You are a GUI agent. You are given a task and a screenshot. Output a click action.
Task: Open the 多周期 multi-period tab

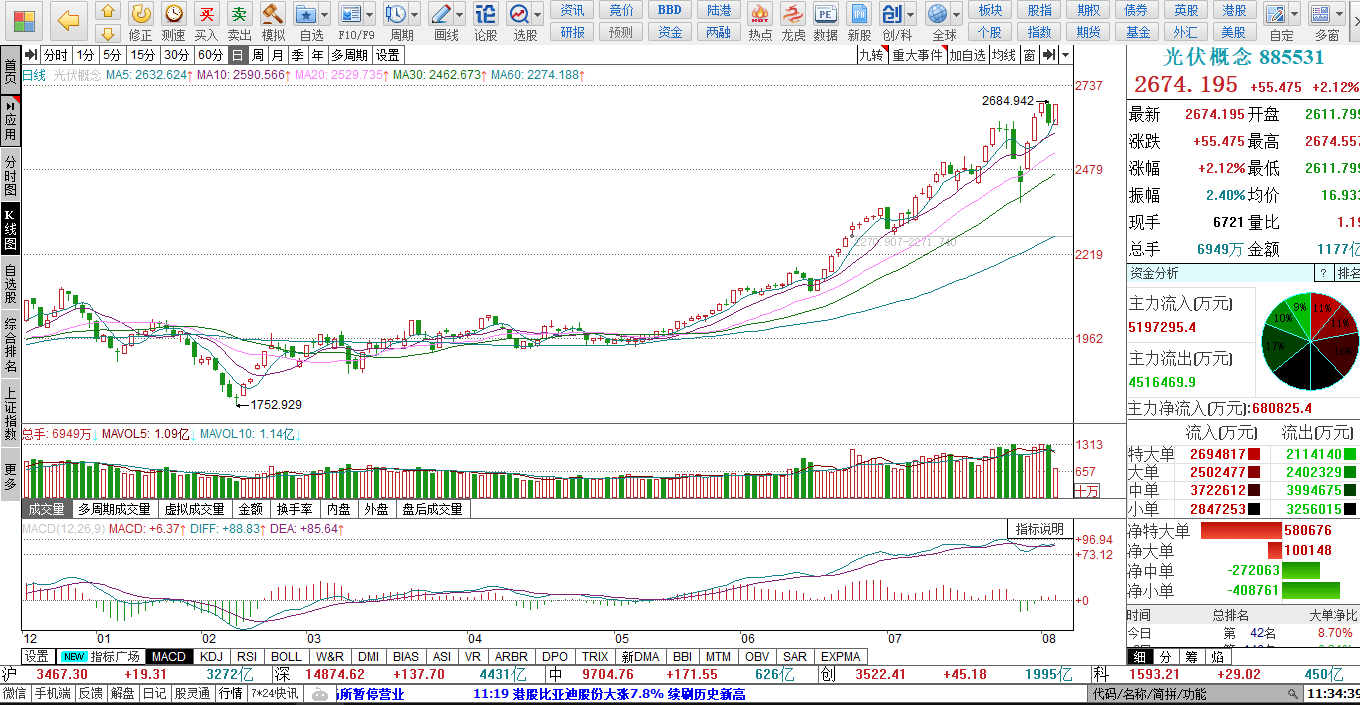tap(350, 55)
